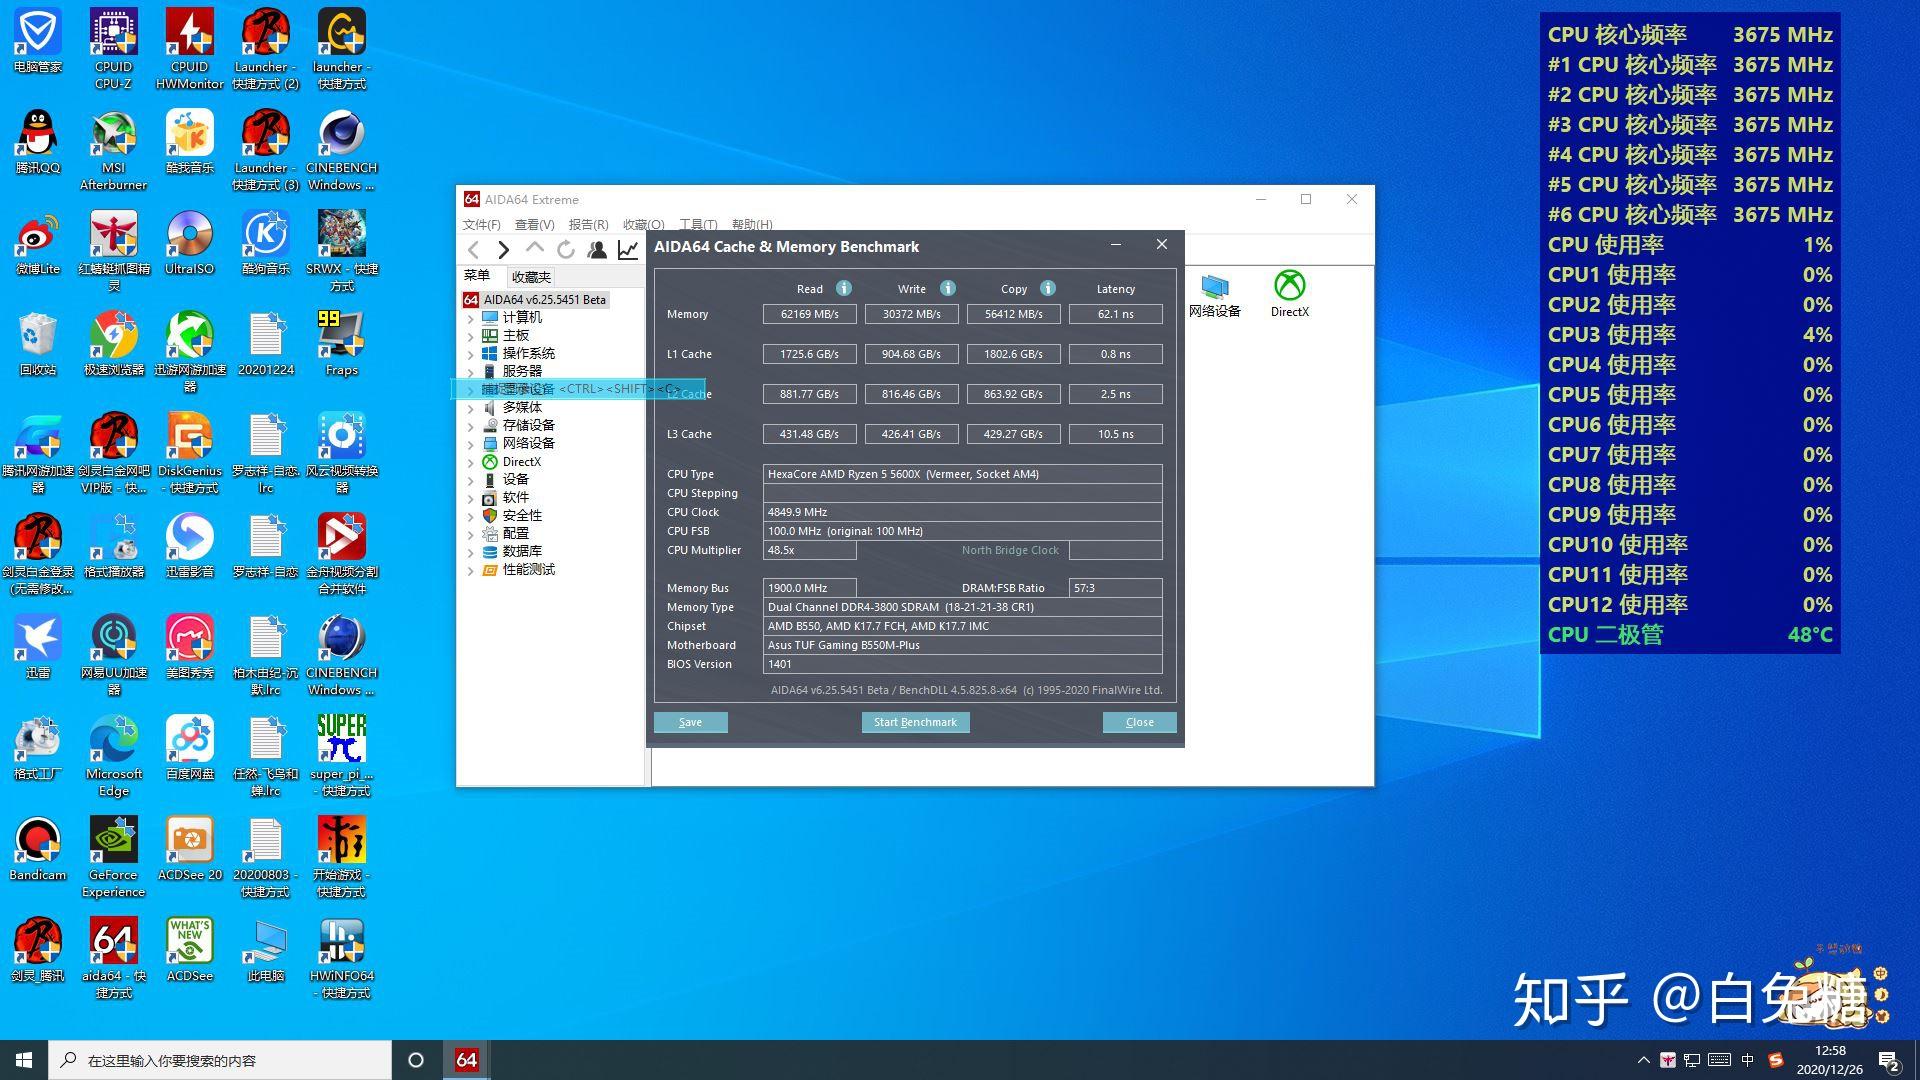
Task: Expand the 主板 tree node
Action: 470,336
